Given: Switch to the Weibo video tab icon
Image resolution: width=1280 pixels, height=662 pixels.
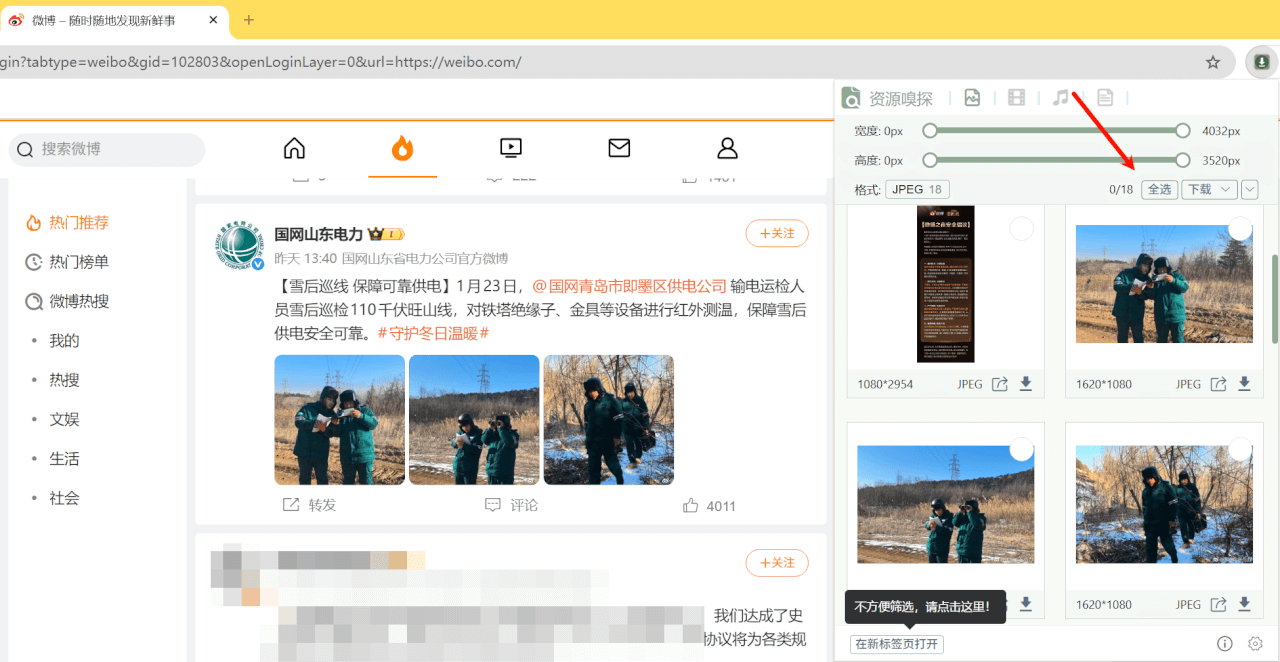Looking at the screenshot, I should 511,149.
